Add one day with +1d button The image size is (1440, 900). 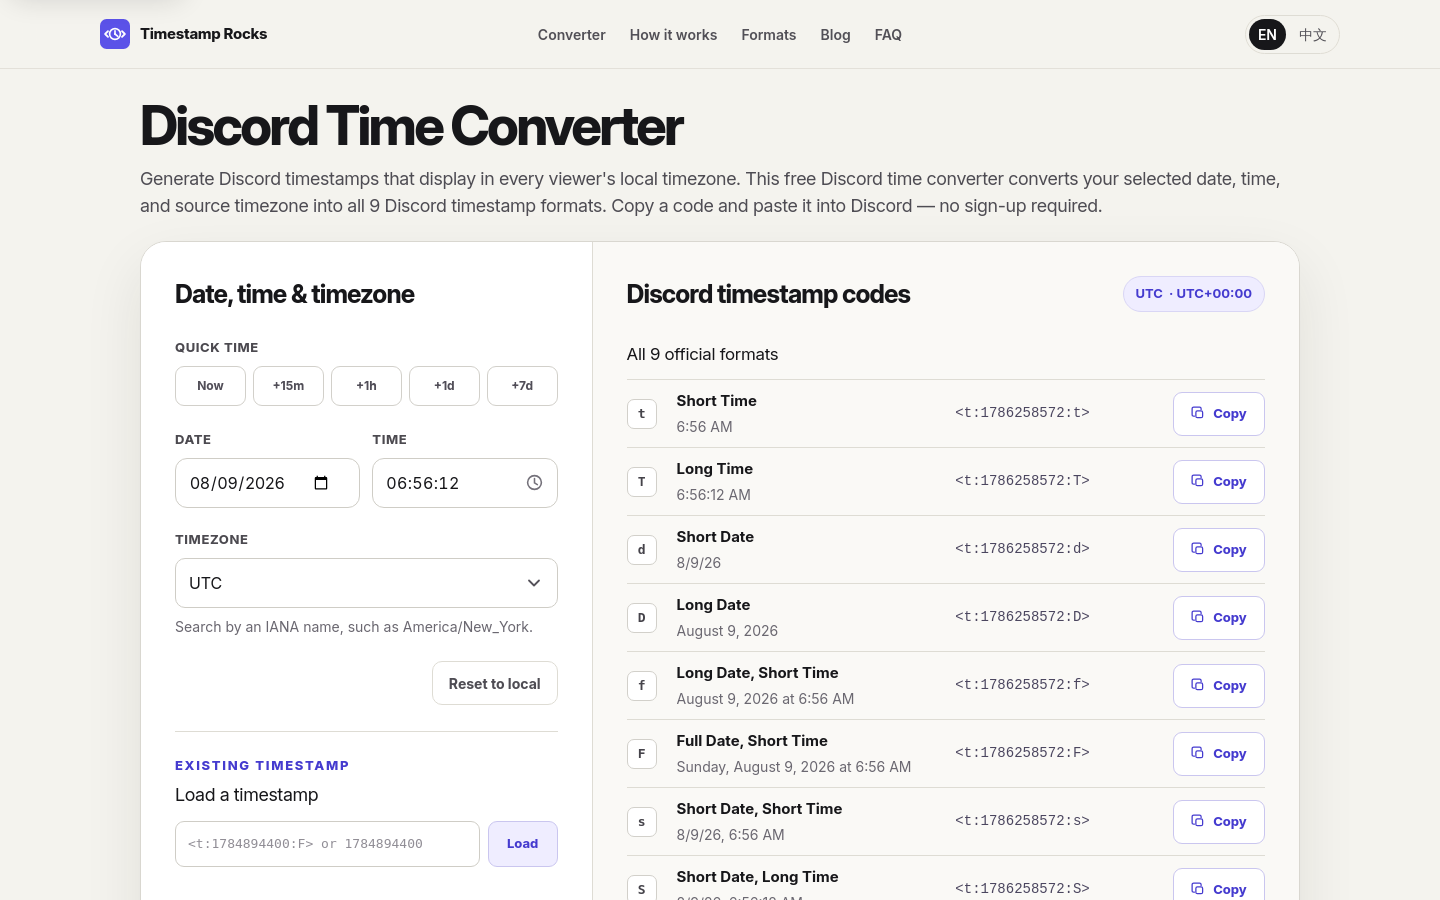[x=444, y=386]
